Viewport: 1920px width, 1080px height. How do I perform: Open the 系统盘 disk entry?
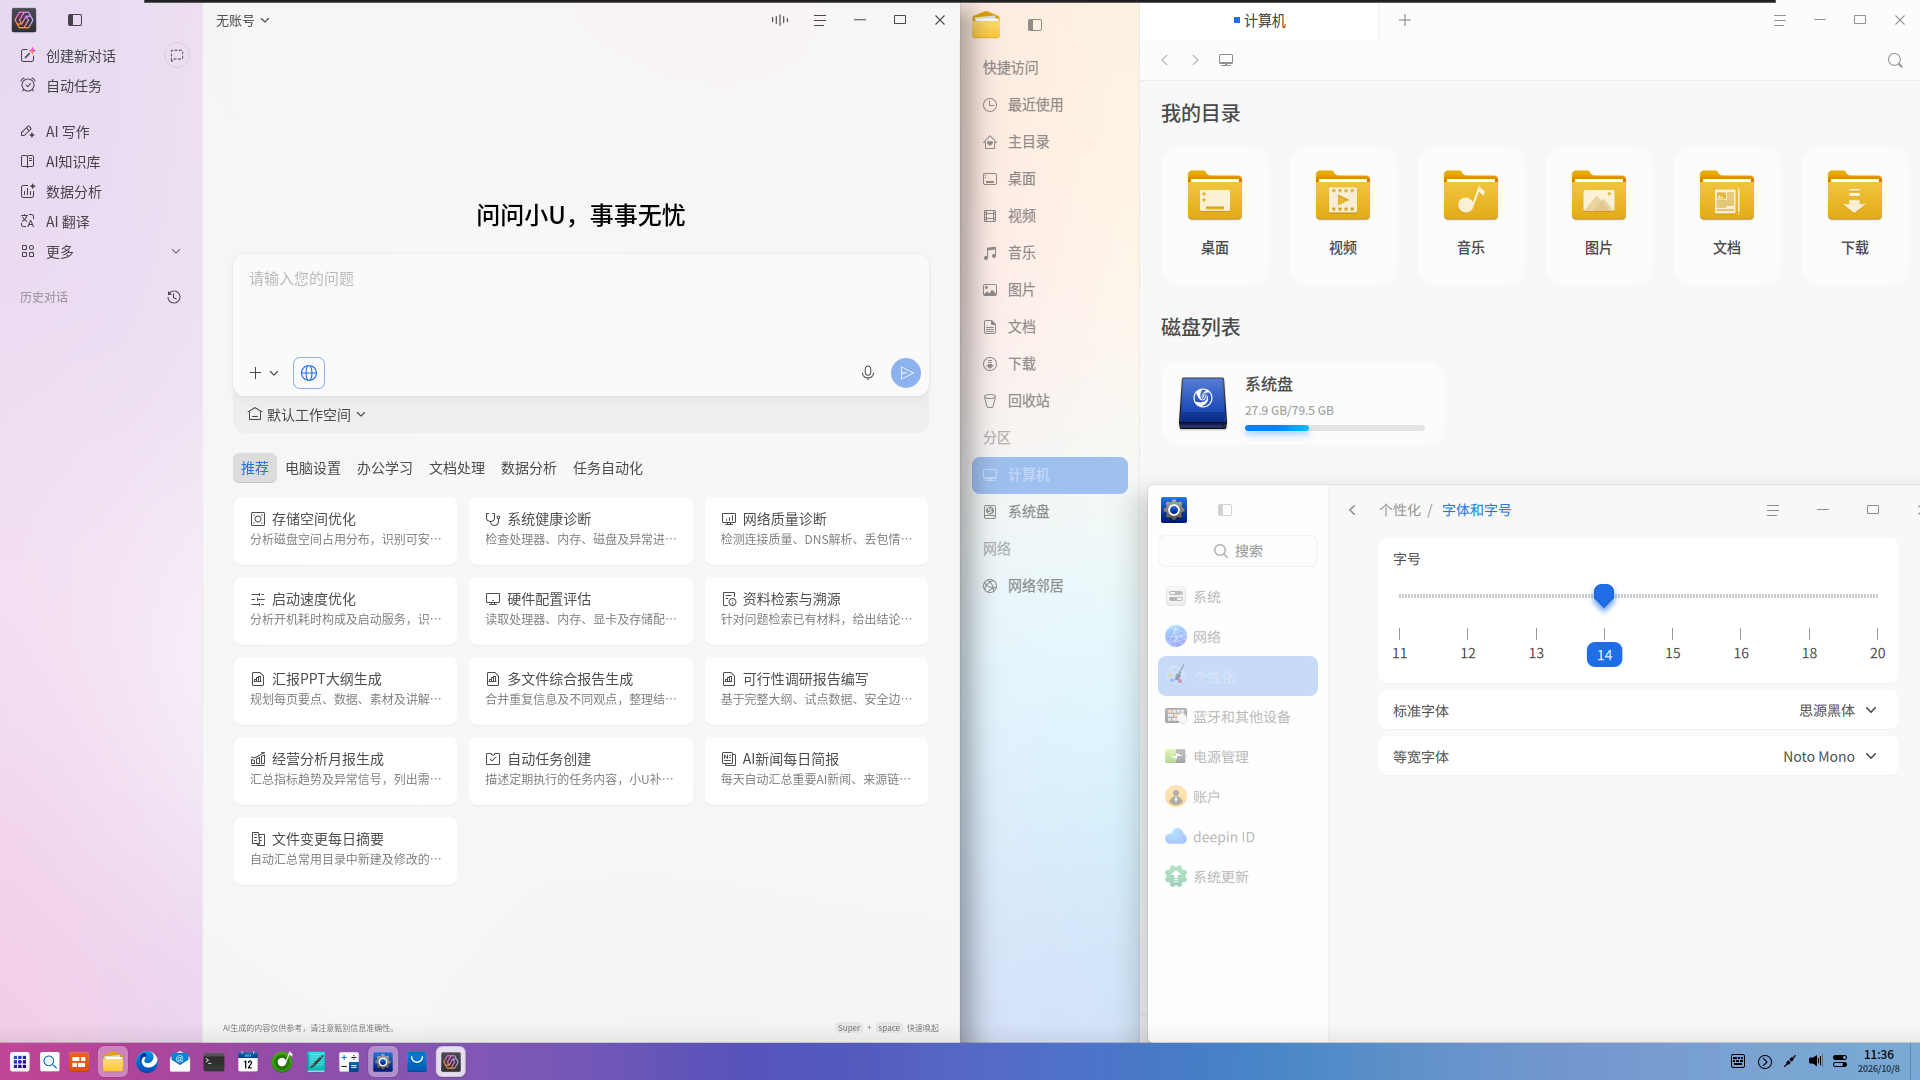pos(1303,402)
